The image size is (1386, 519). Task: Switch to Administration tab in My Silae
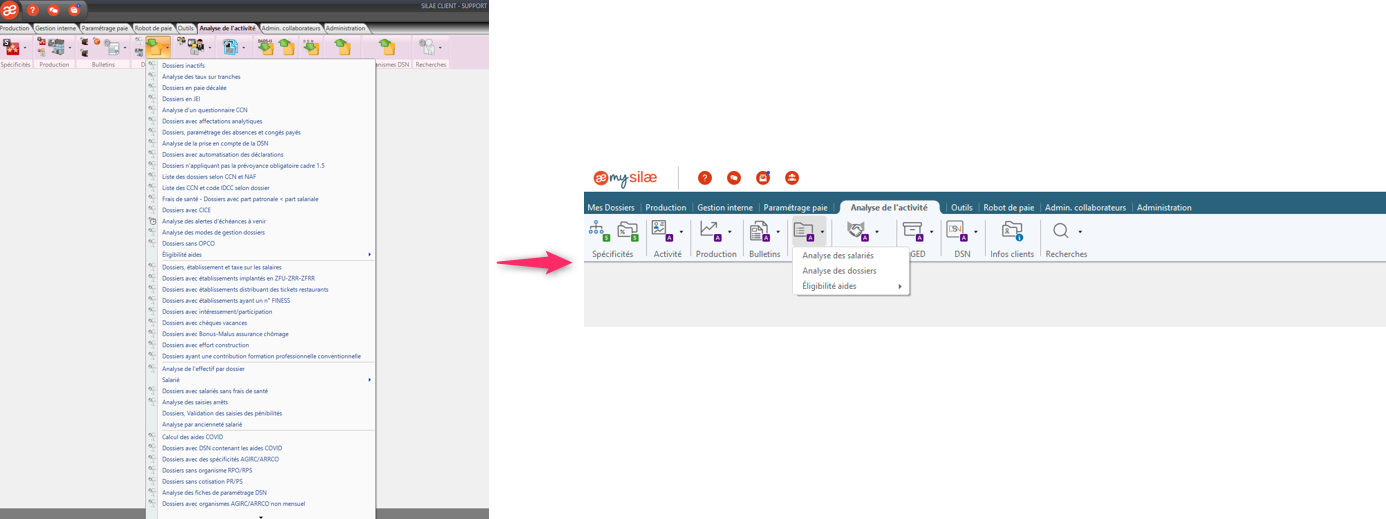[1164, 207]
